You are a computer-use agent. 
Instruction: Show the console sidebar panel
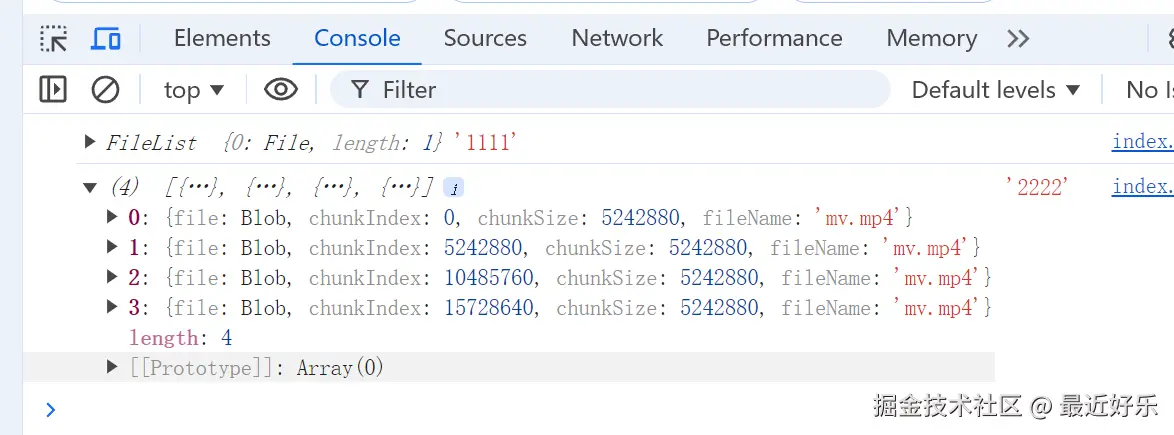point(53,90)
